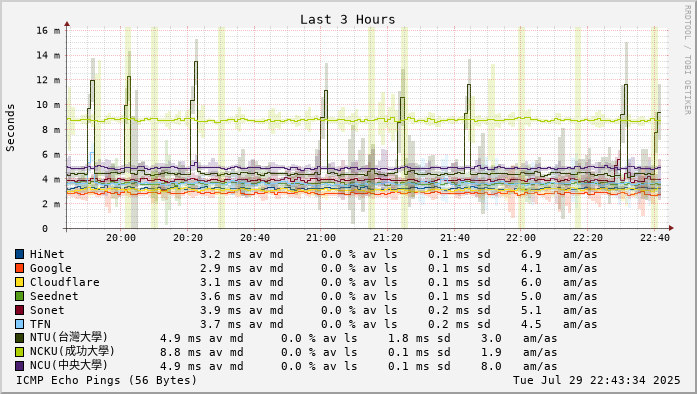Viewport: 697px width, 394px height.
Task: Click the 21:40 x-axis time label
Action: pos(455,238)
